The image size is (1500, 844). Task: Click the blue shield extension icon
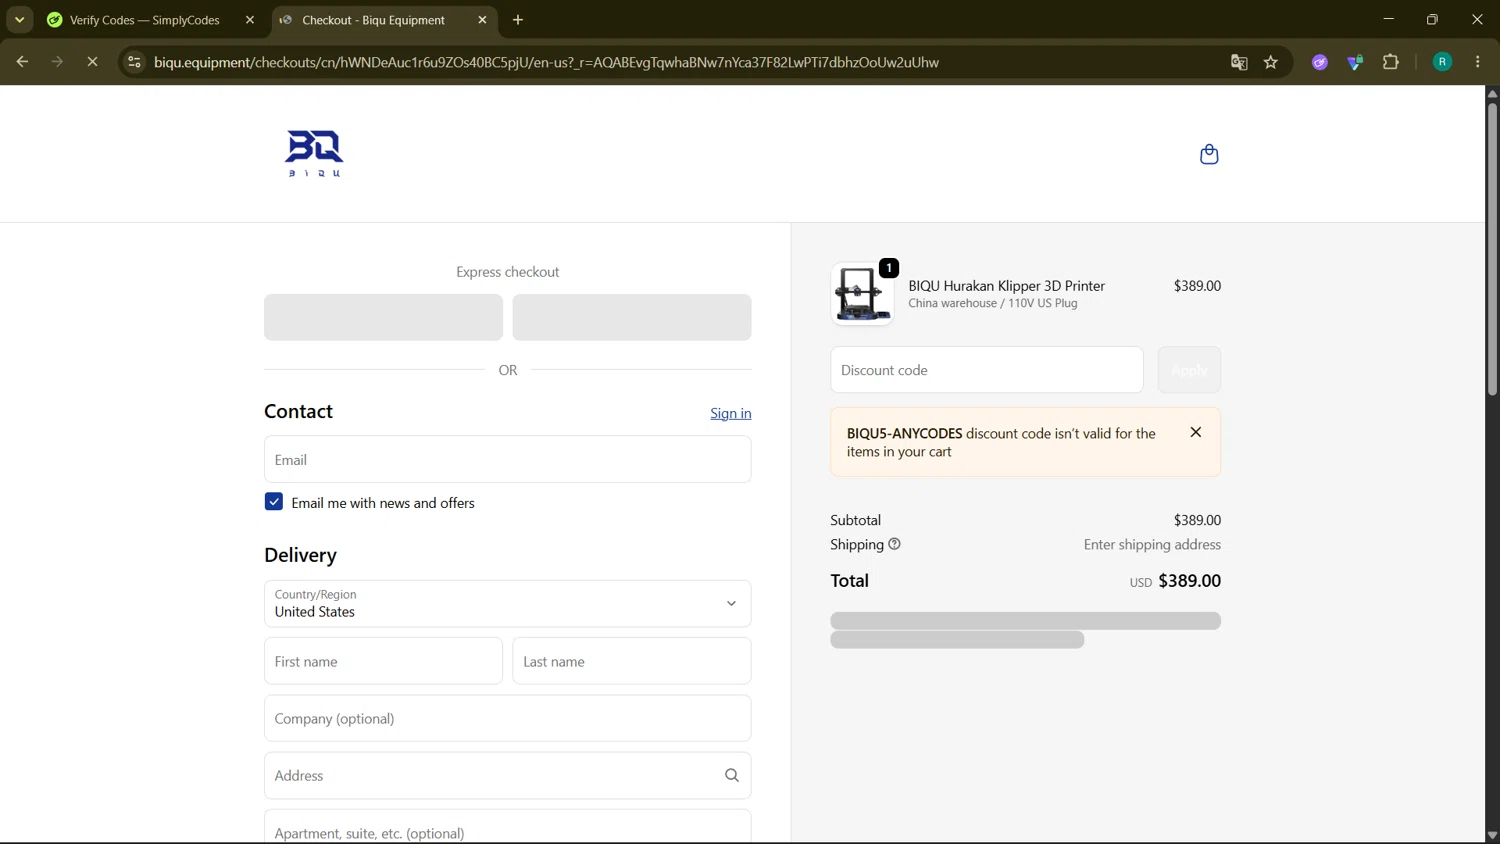coord(1355,62)
